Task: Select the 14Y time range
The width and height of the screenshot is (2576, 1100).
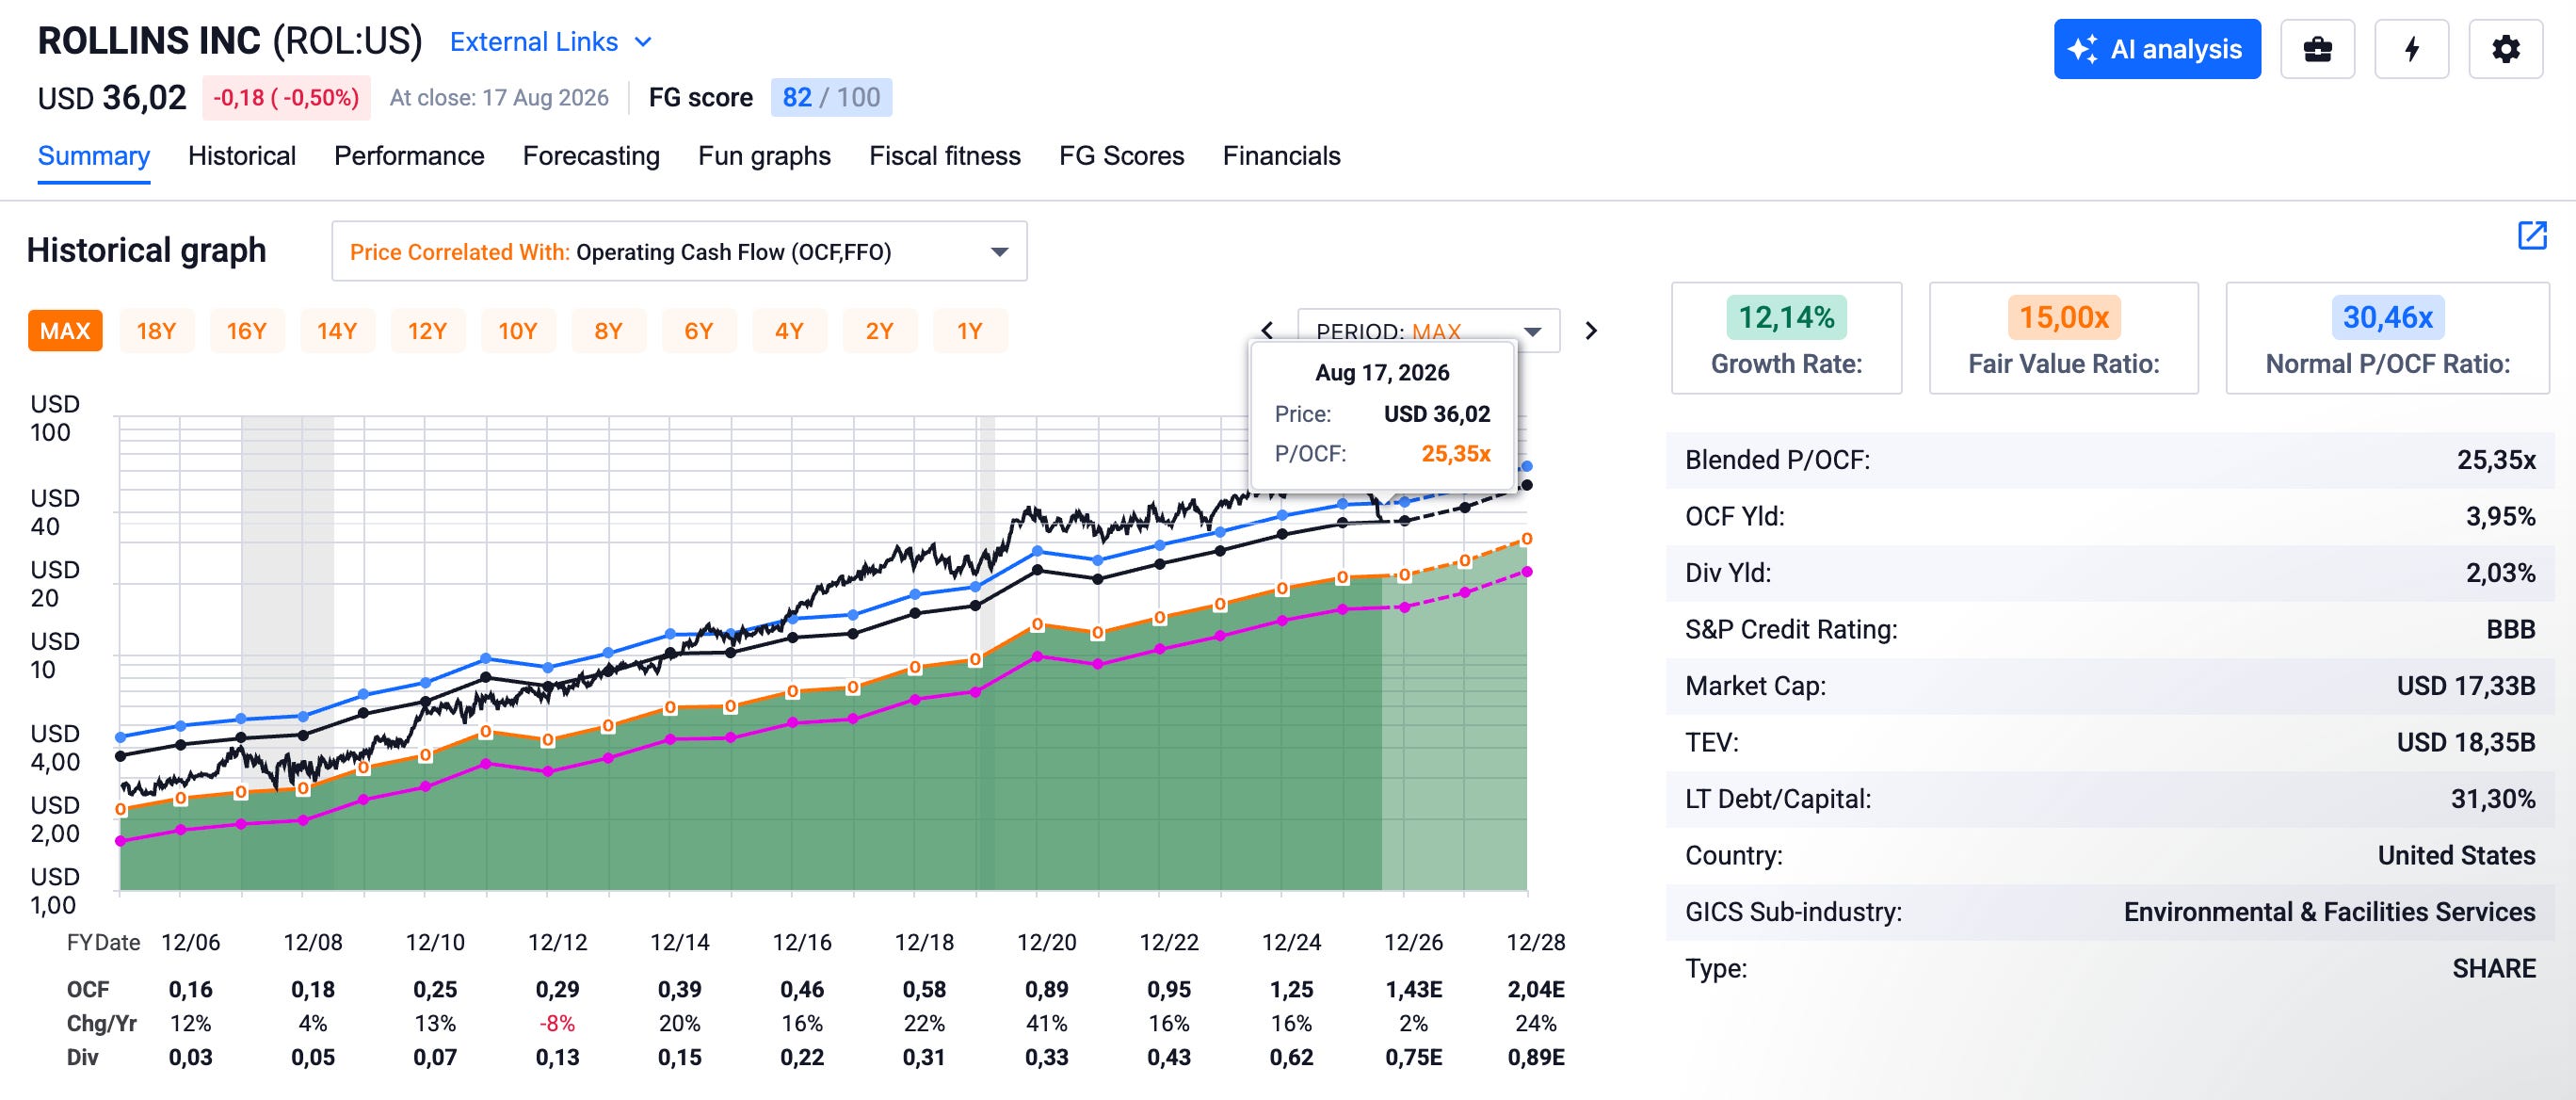Action: 337,331
